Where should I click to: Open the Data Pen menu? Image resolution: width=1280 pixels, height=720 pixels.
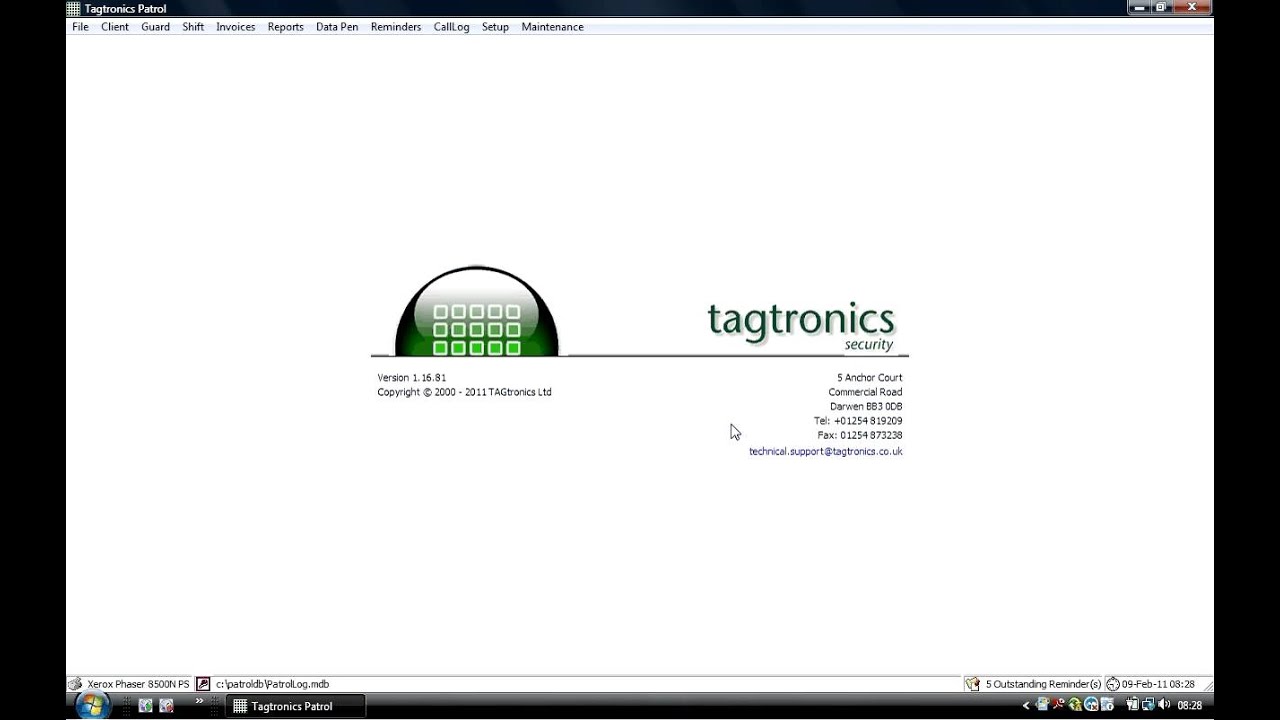tap(337, 27)
